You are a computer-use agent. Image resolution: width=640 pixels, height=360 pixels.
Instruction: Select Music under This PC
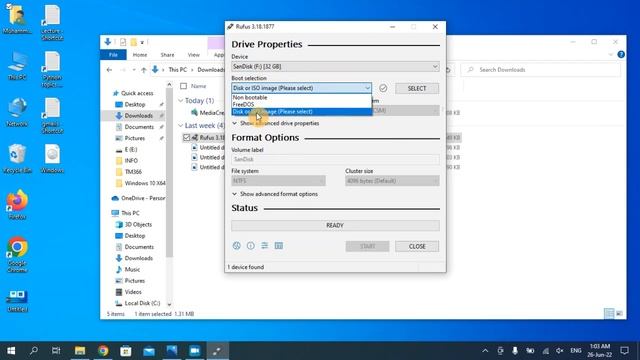coord(132,269)
